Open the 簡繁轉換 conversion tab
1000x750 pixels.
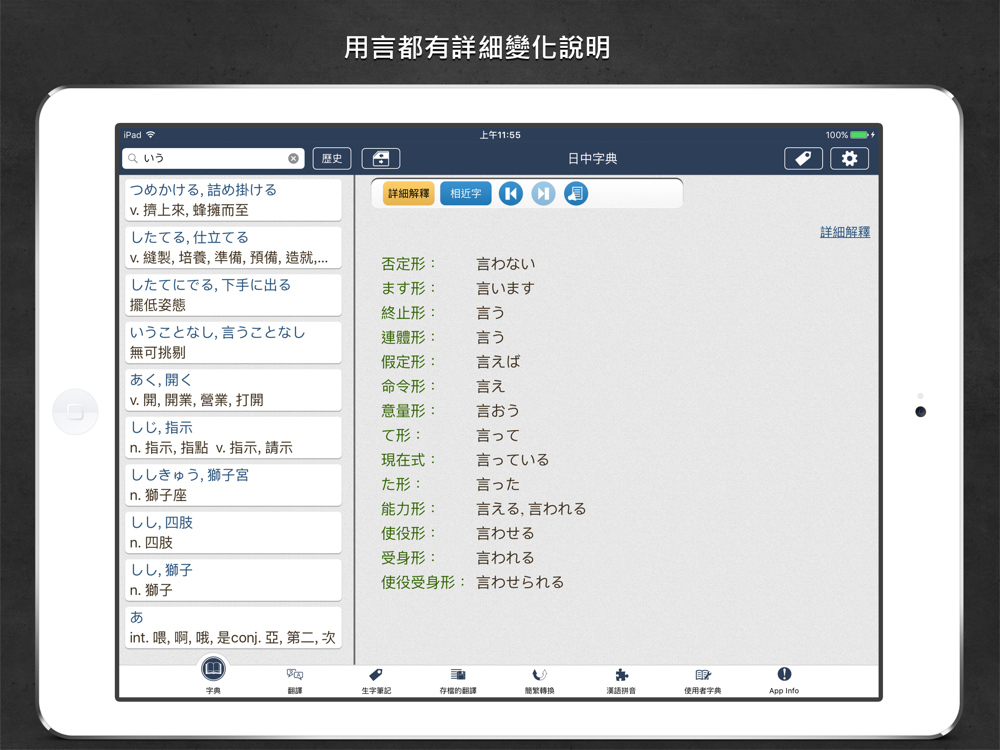(x=539, y=680)
